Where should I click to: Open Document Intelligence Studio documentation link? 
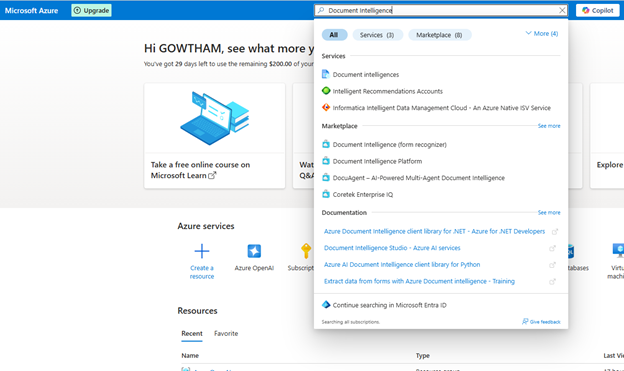tap(392, 248)
